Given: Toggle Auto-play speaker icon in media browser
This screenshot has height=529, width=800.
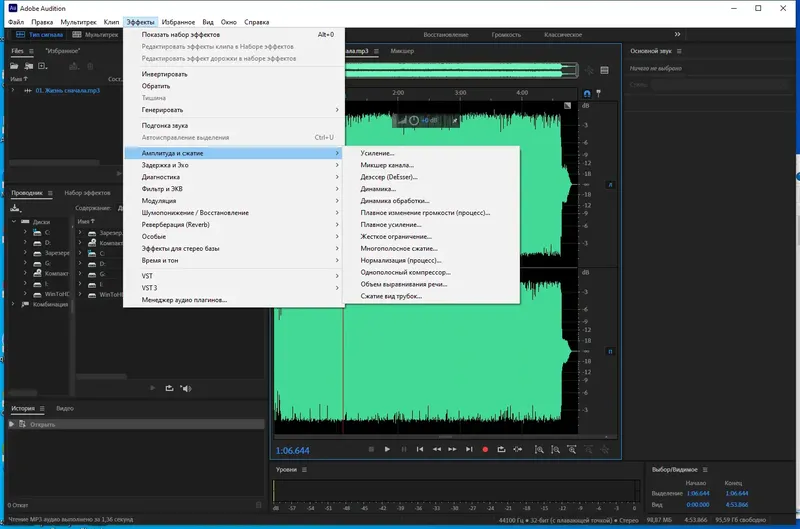Looking at the screenshot, I should pos(186,388).
